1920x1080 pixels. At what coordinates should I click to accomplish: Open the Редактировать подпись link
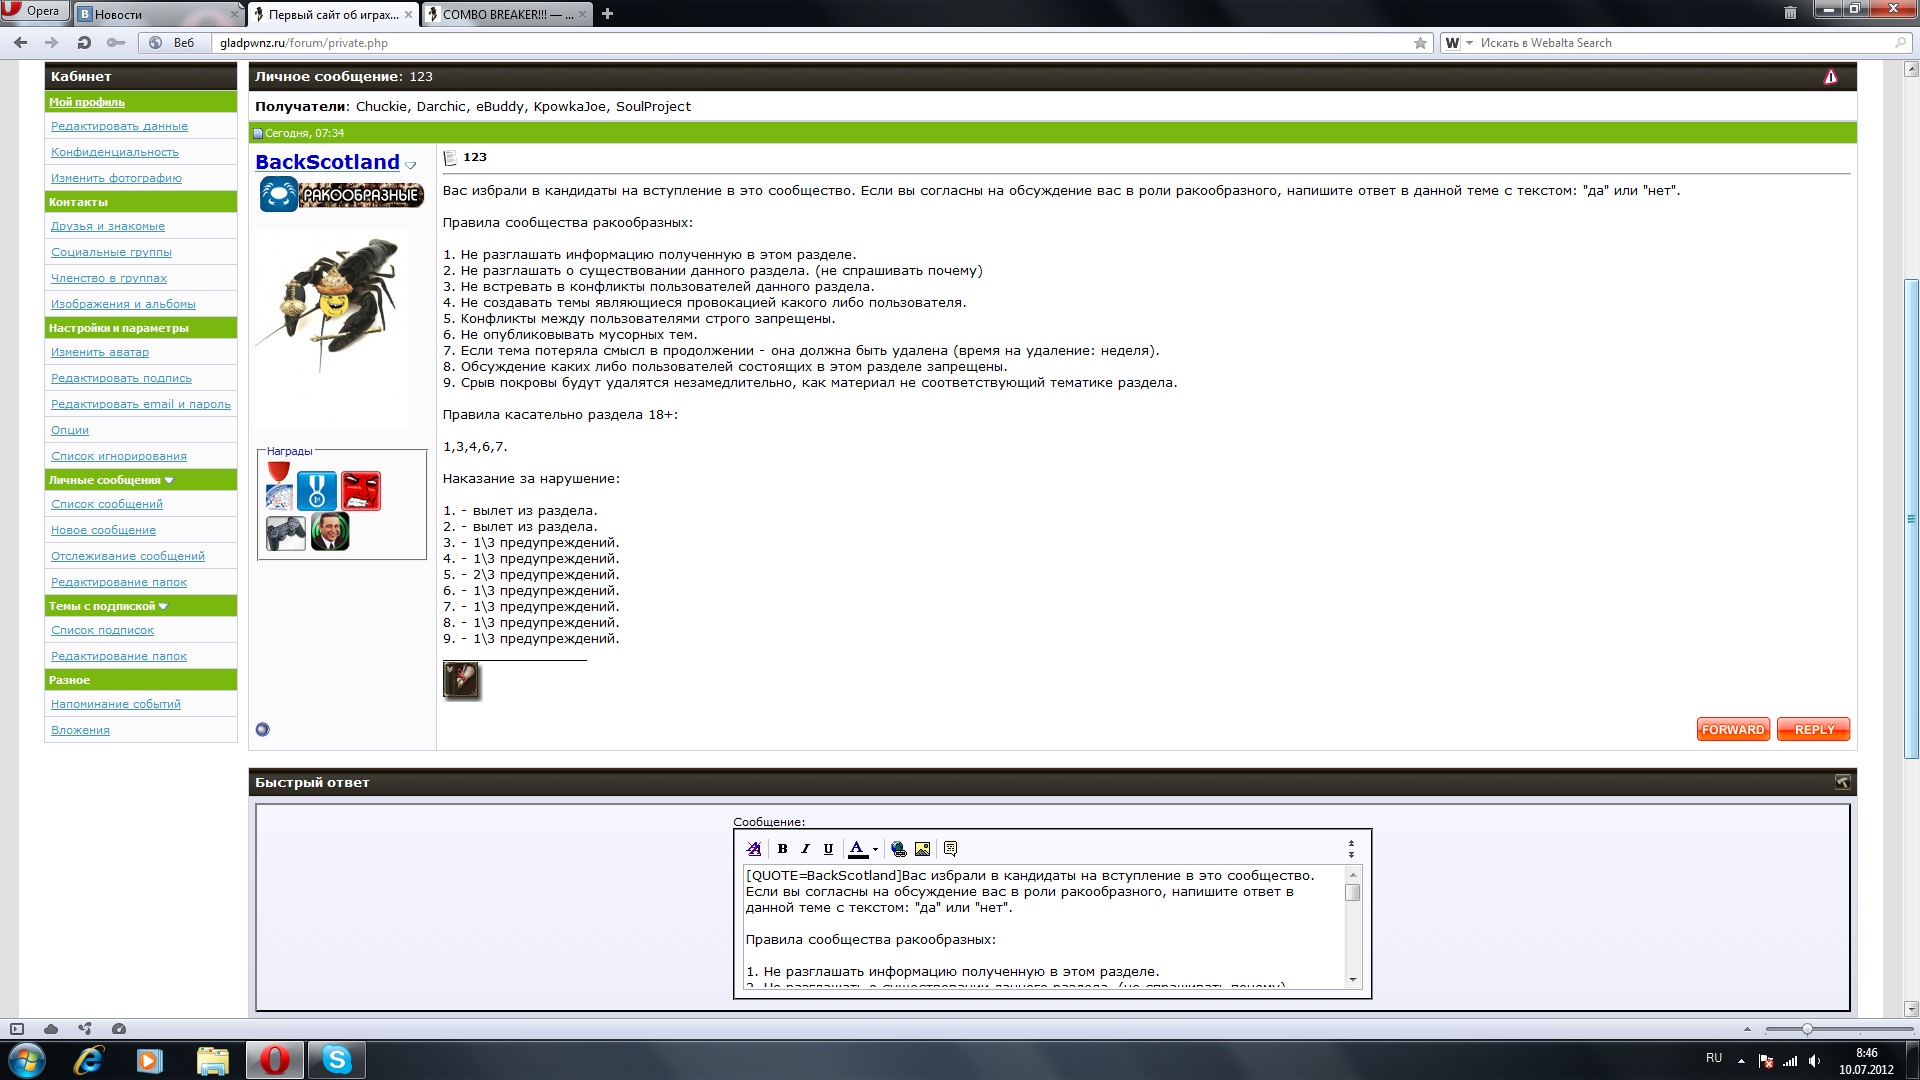click(x=121, y=378)
